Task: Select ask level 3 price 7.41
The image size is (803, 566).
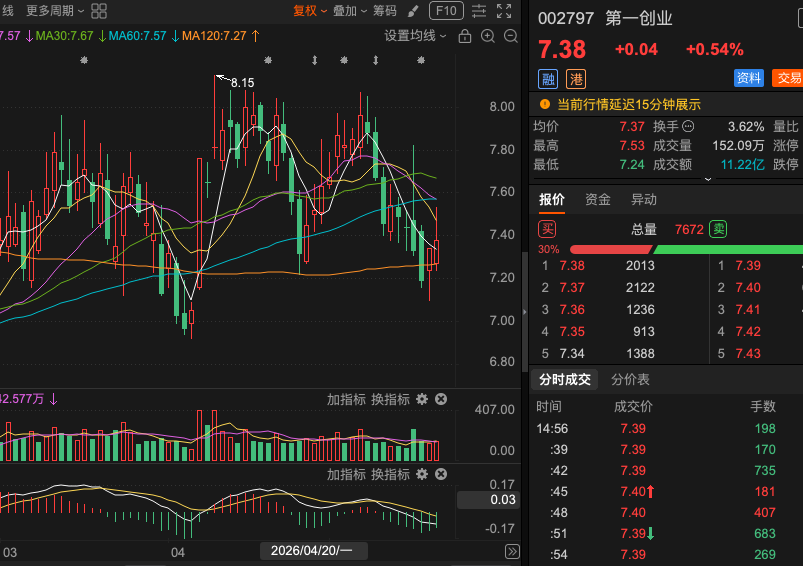Action: tap(748, 309)
